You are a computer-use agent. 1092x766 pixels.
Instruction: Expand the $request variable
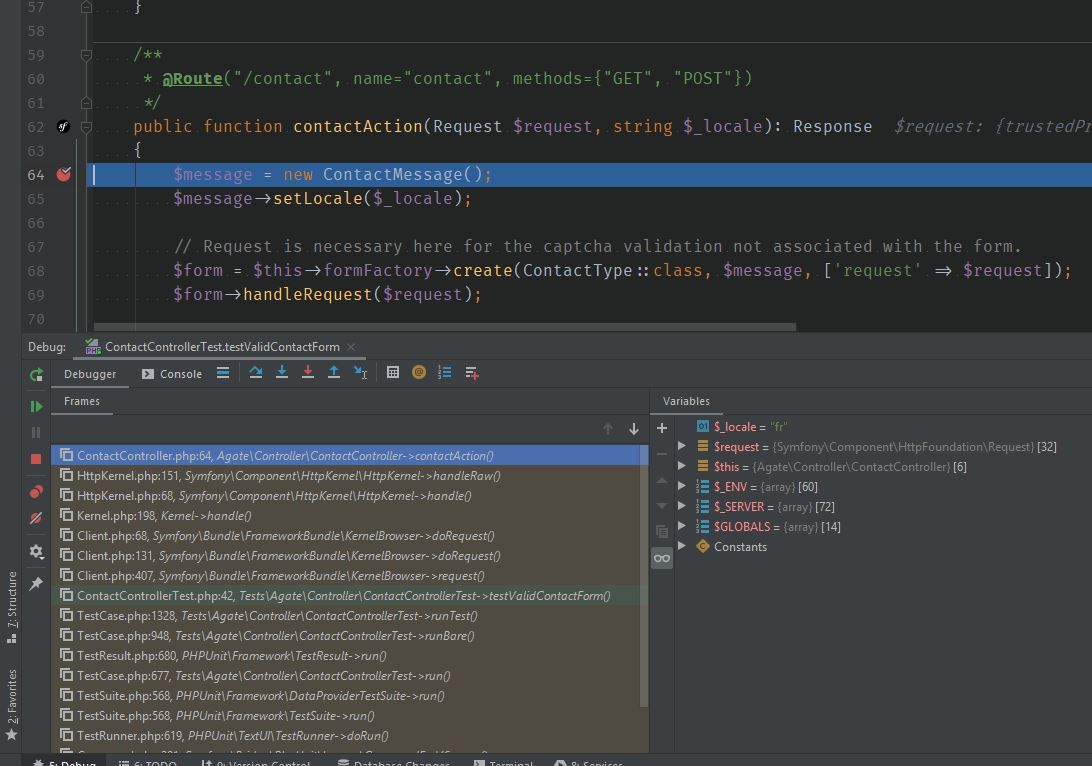pyautogui.click(x=682, y=446)
